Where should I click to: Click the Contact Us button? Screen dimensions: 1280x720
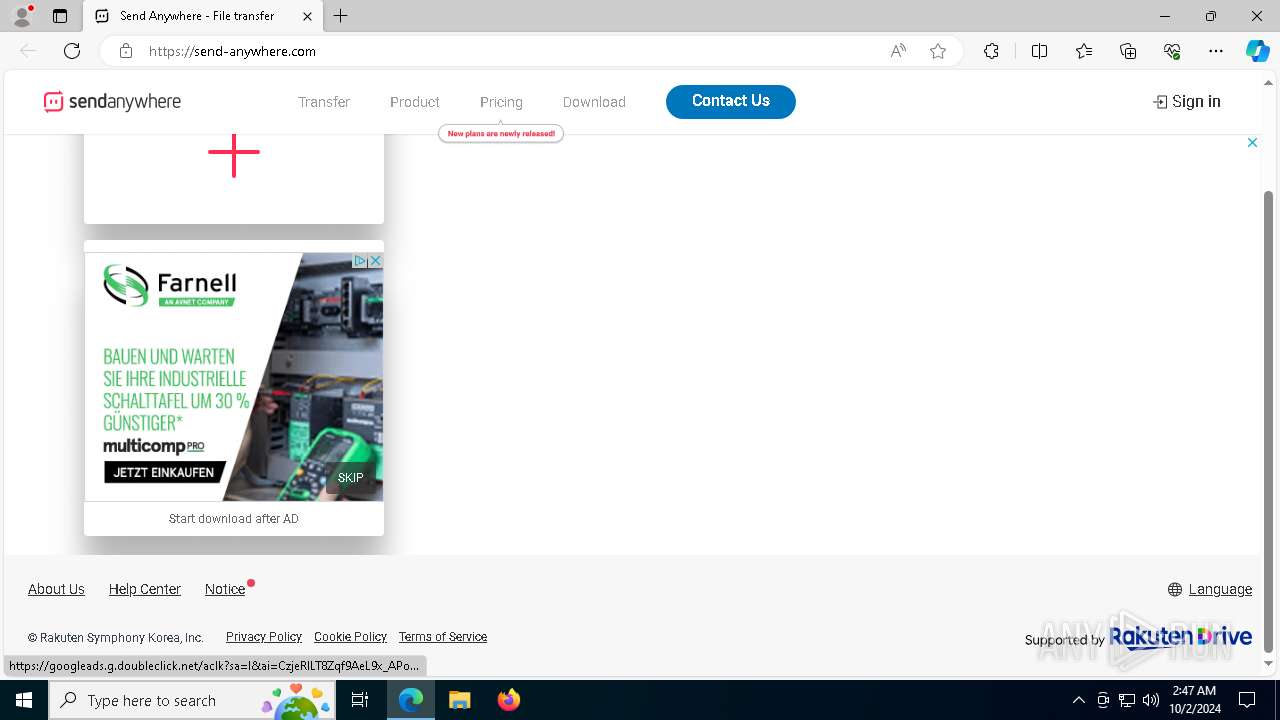coord(731,101)
